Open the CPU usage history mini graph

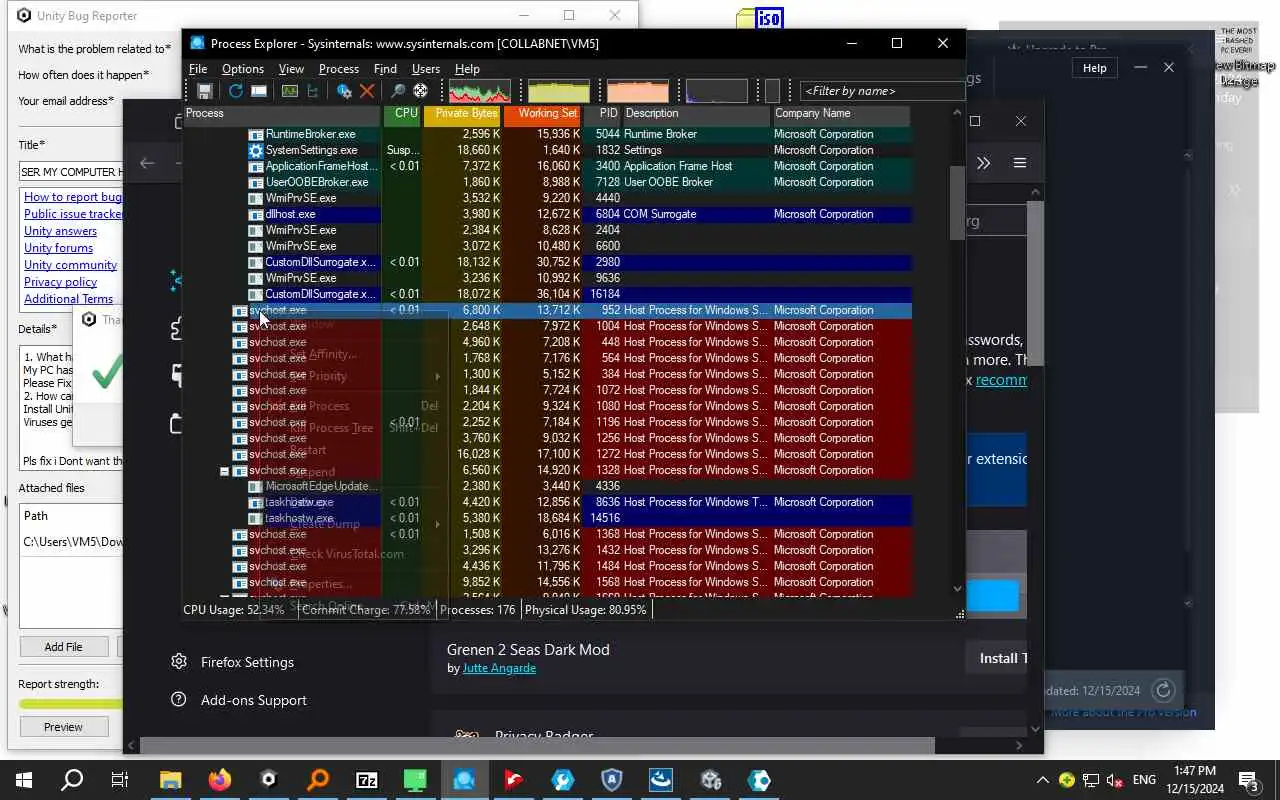click(x=480, y=91)
